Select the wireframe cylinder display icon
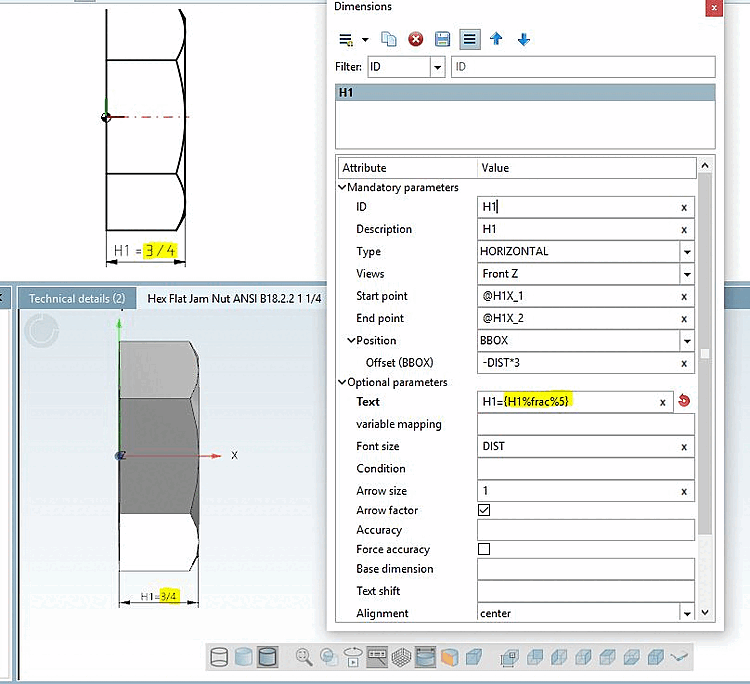The image size is (750, 684). point(220,657)
